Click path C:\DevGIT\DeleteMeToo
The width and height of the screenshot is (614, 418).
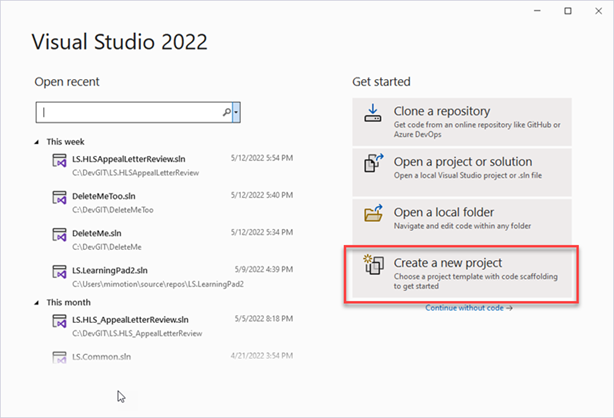(x=113, y=210)
